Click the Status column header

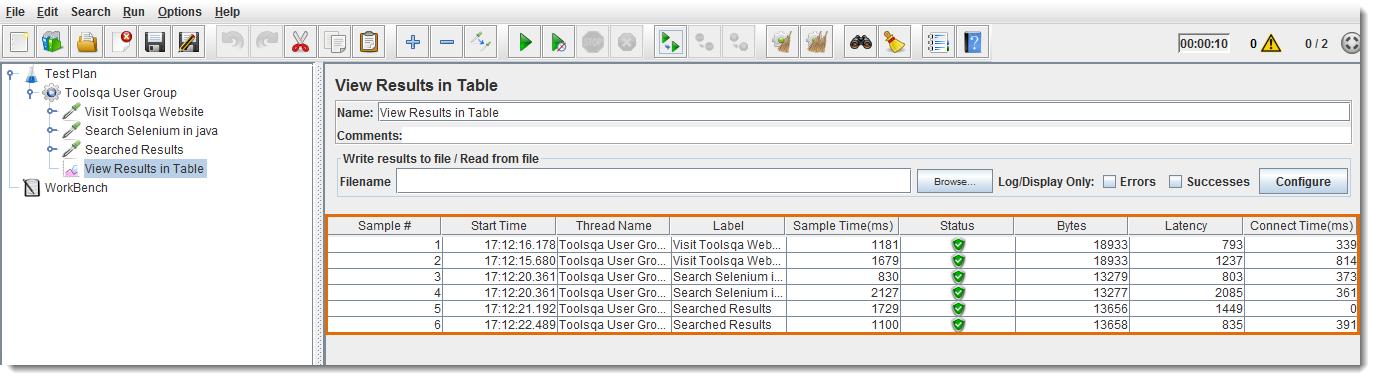957,226
